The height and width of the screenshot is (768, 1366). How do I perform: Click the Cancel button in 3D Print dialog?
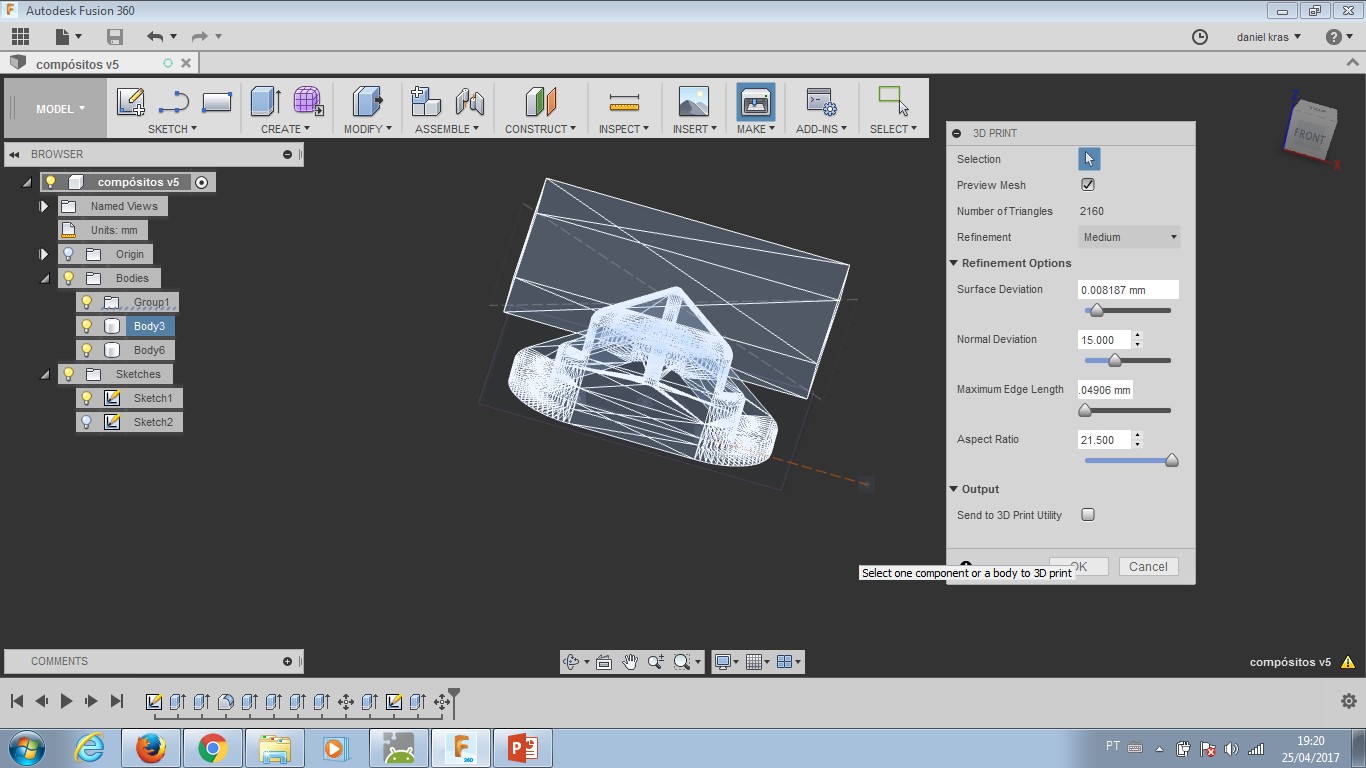1148,567
